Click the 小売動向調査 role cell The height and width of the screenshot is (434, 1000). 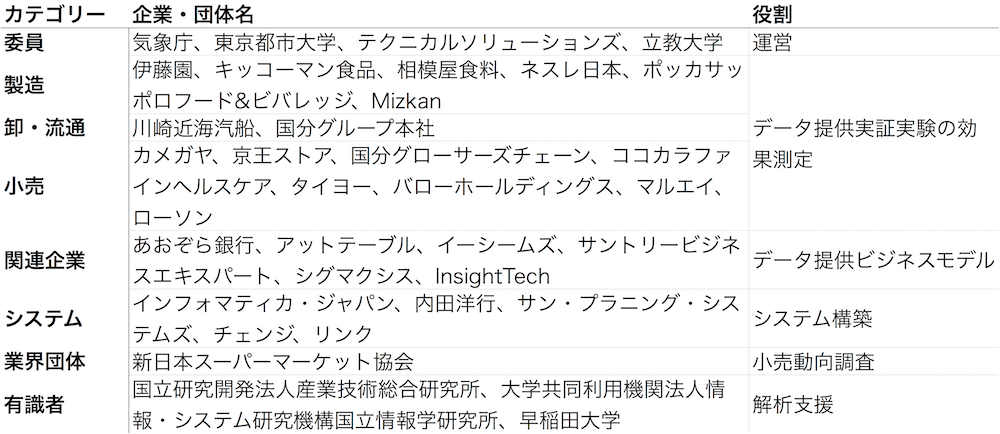coord(812,361)
